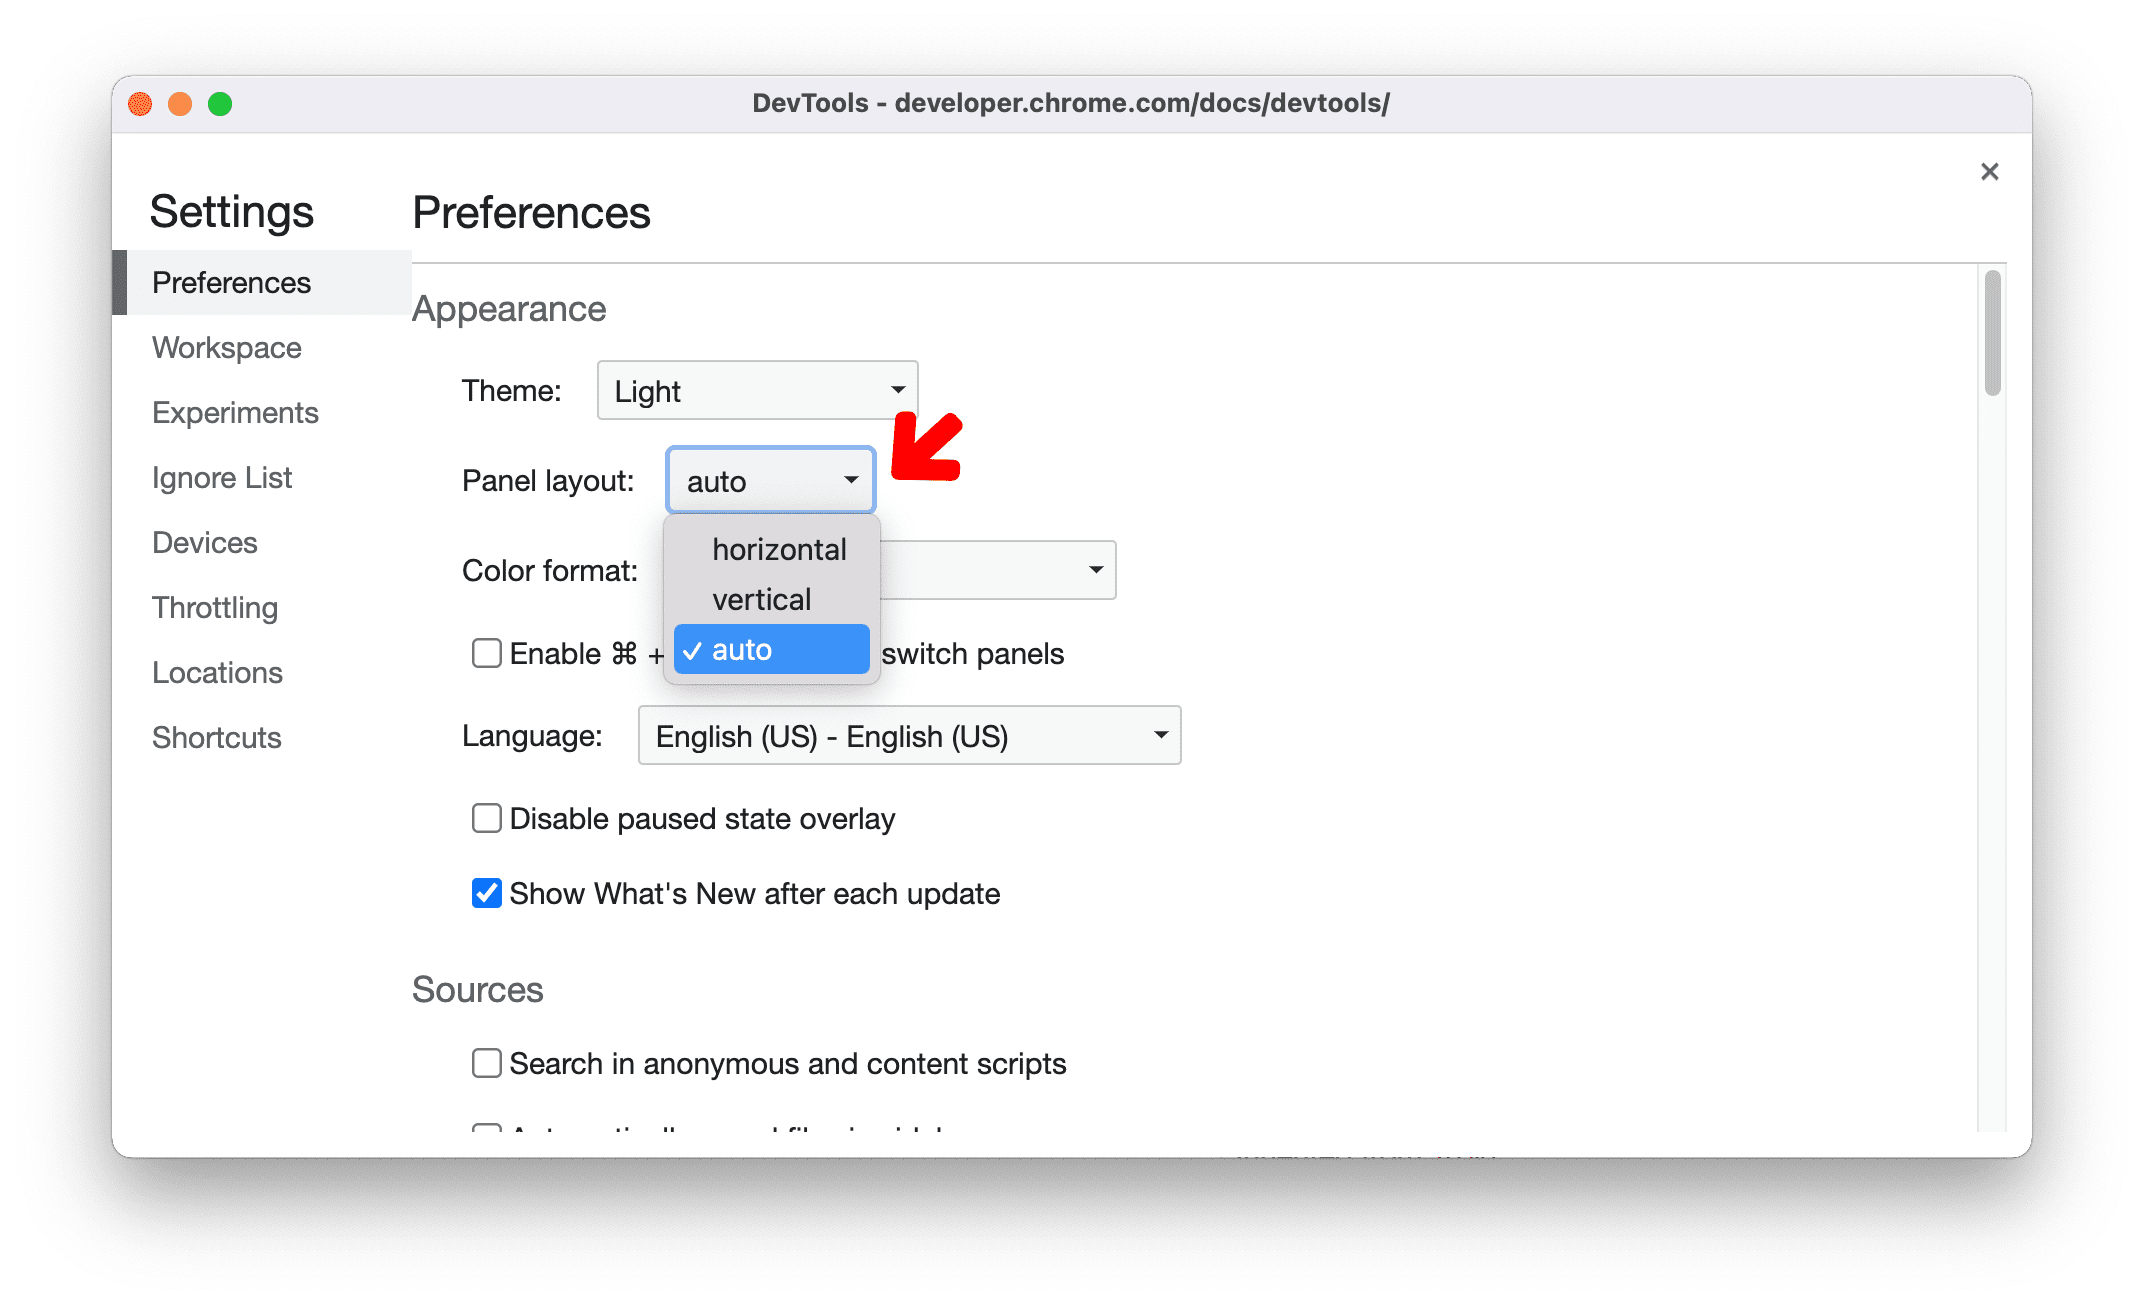Image resolution: width=2144 pixels, height=1306 pixels.
Task: Enable Search in anonymous and content scripts
Action: tap(487, 1061)
